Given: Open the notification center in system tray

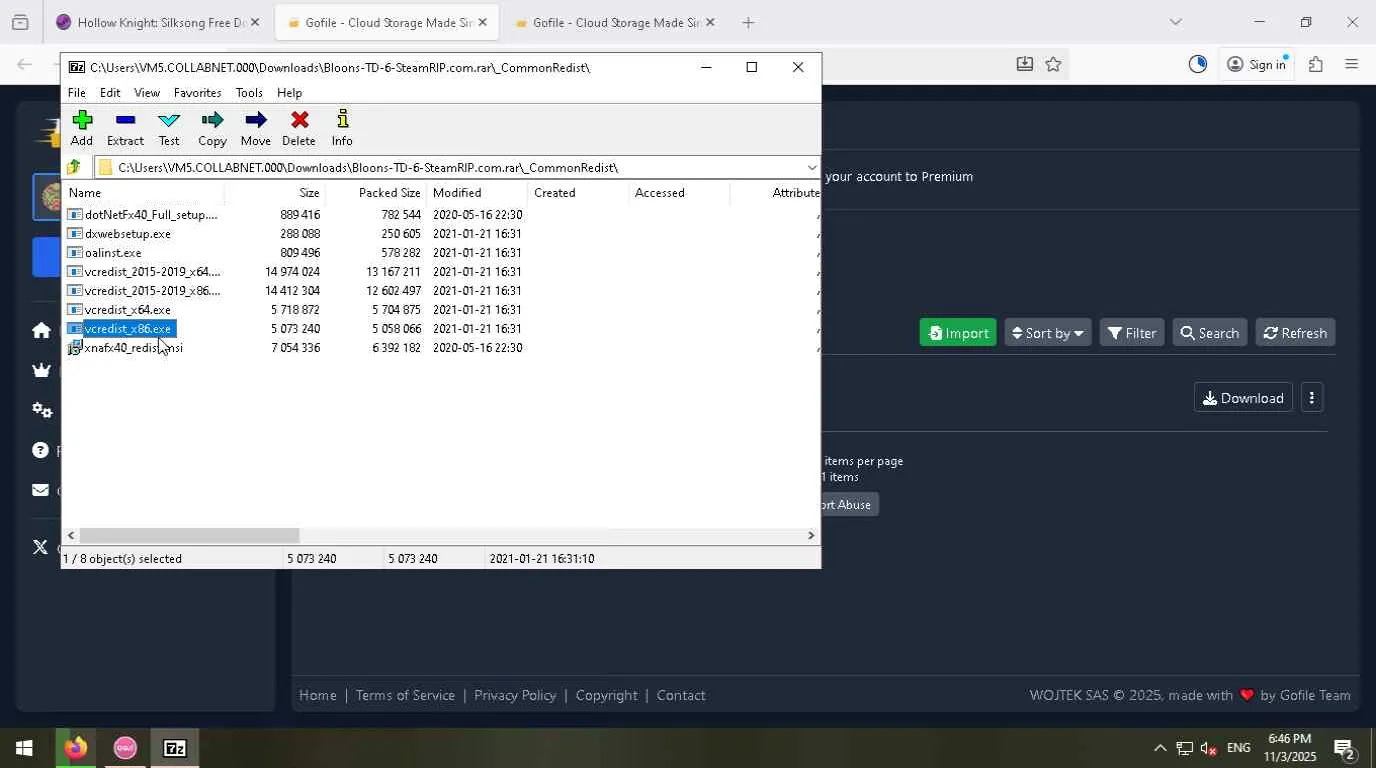Looking at the screenshot, I should [1344, 748].
